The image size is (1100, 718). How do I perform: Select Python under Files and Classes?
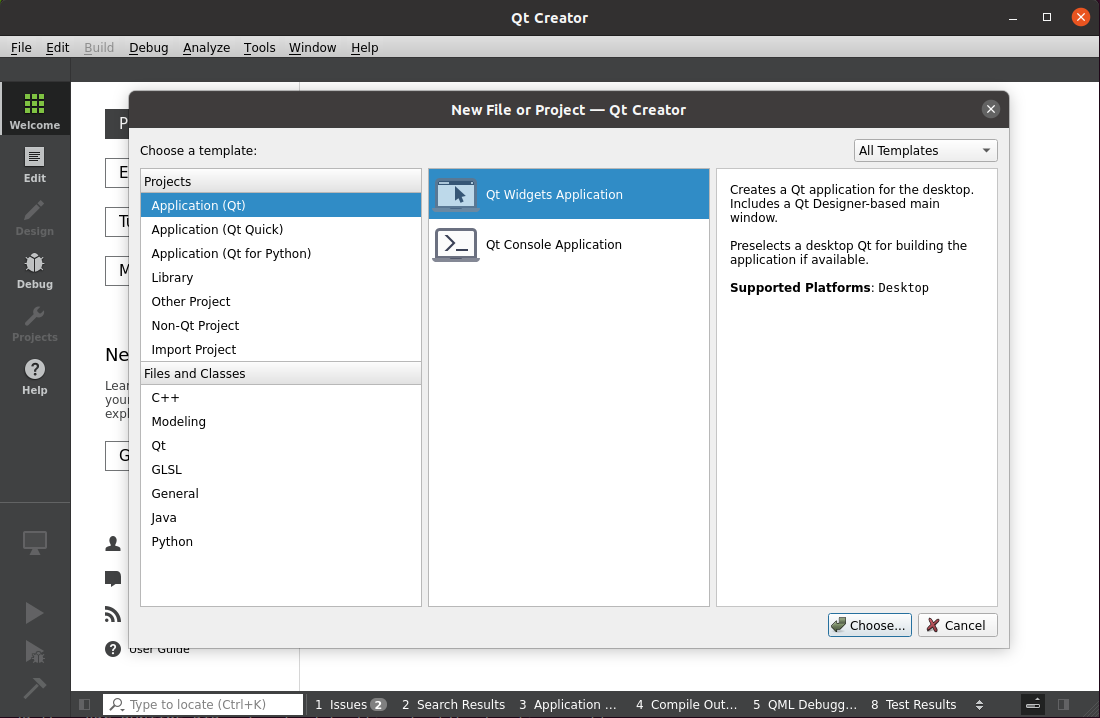pyautogui.click(x=281, y=541)
